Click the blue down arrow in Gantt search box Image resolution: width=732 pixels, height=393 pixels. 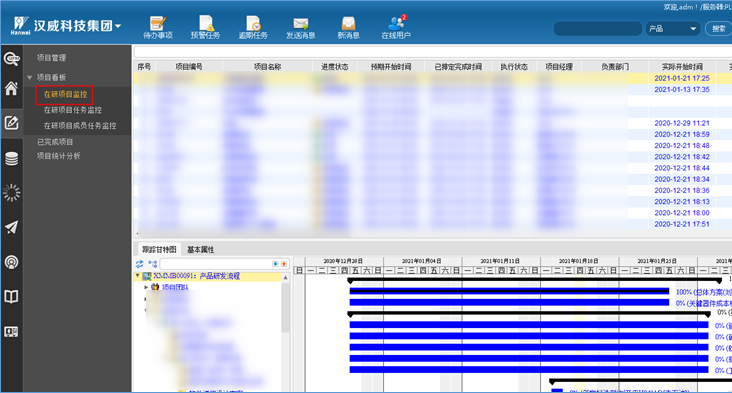[x=275, y=264]
